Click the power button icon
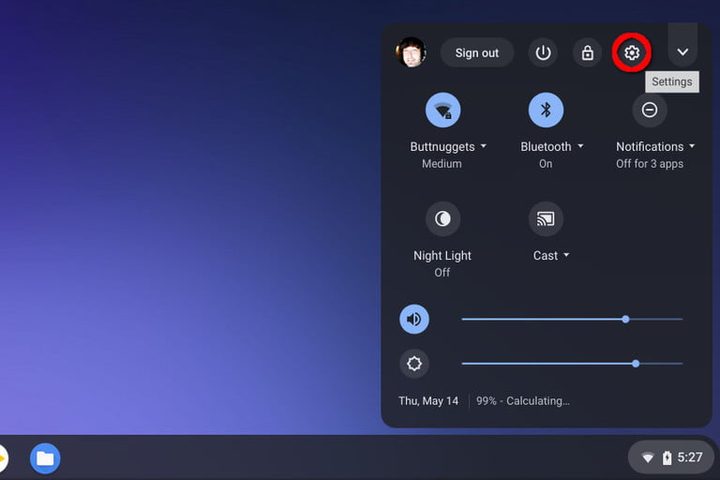 (x=543, y=53)
